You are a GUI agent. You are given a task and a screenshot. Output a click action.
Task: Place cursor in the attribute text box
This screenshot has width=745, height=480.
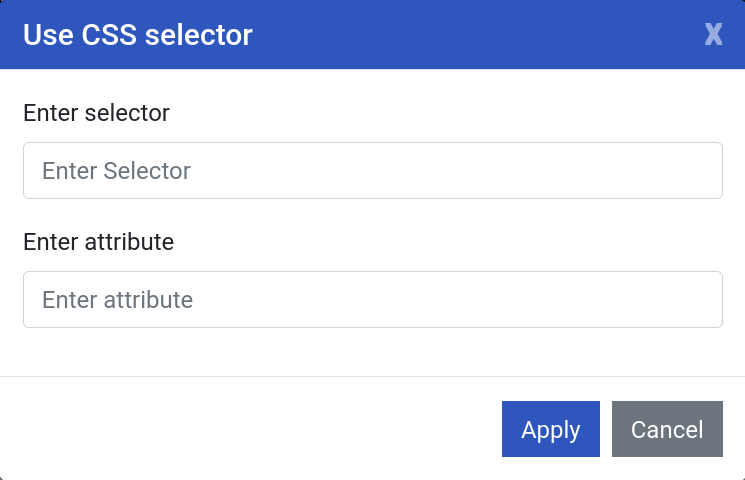372,300
